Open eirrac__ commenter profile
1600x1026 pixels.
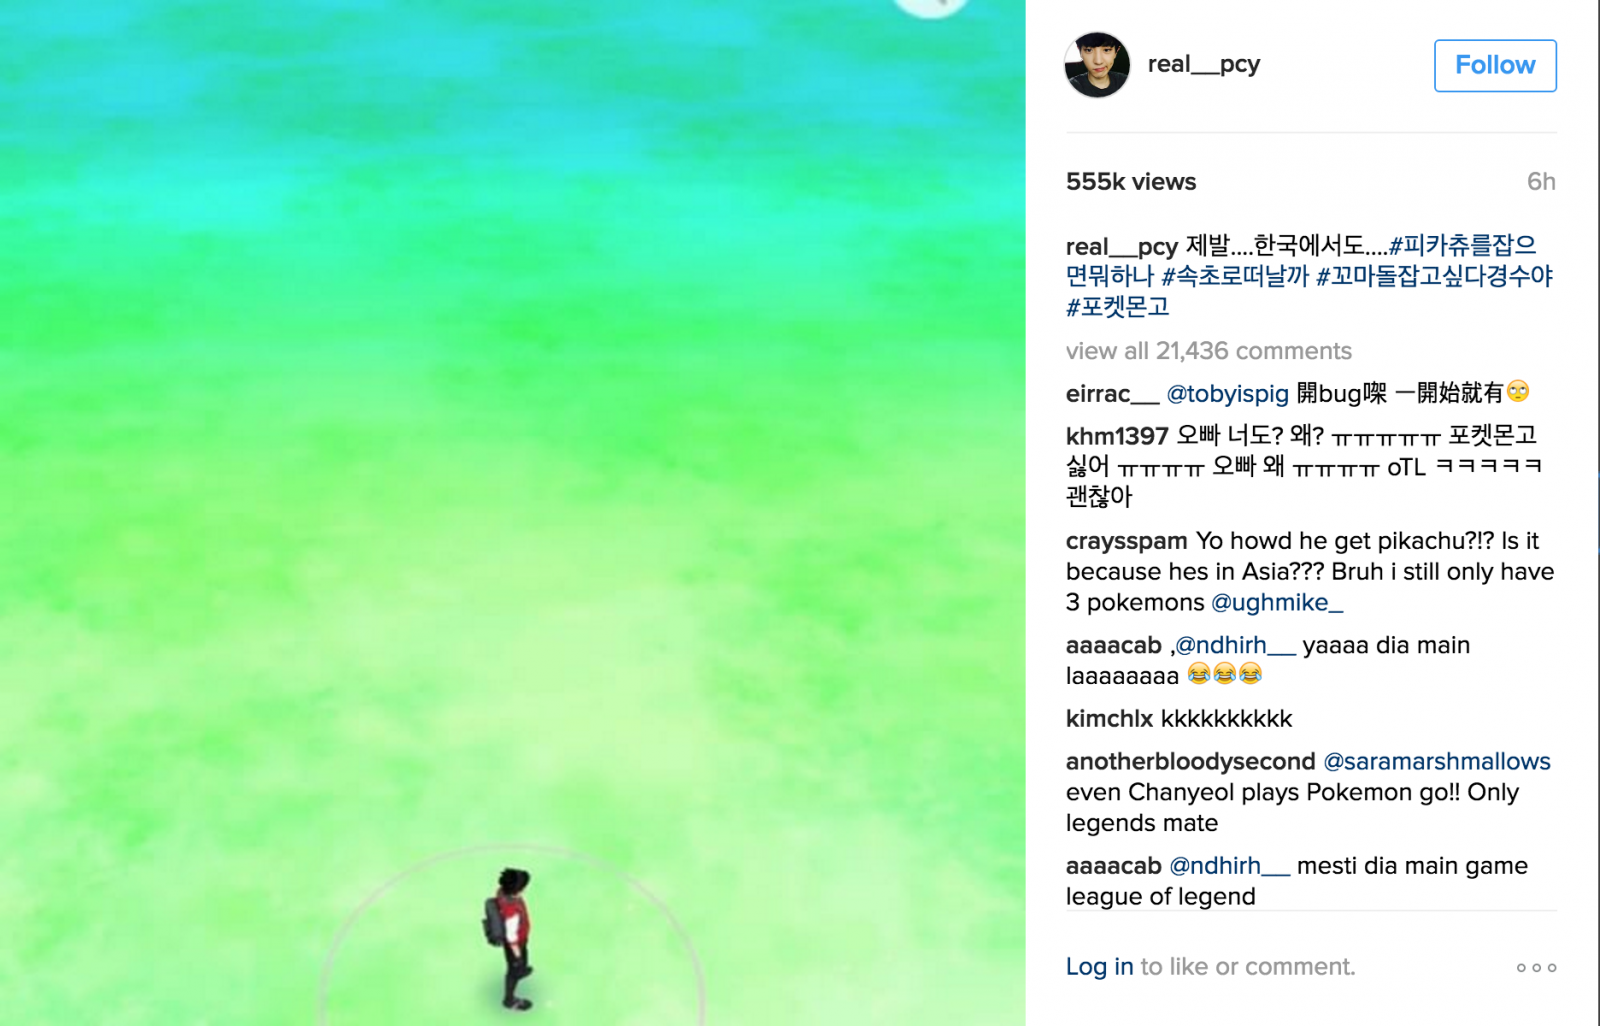coord(1112,394)
